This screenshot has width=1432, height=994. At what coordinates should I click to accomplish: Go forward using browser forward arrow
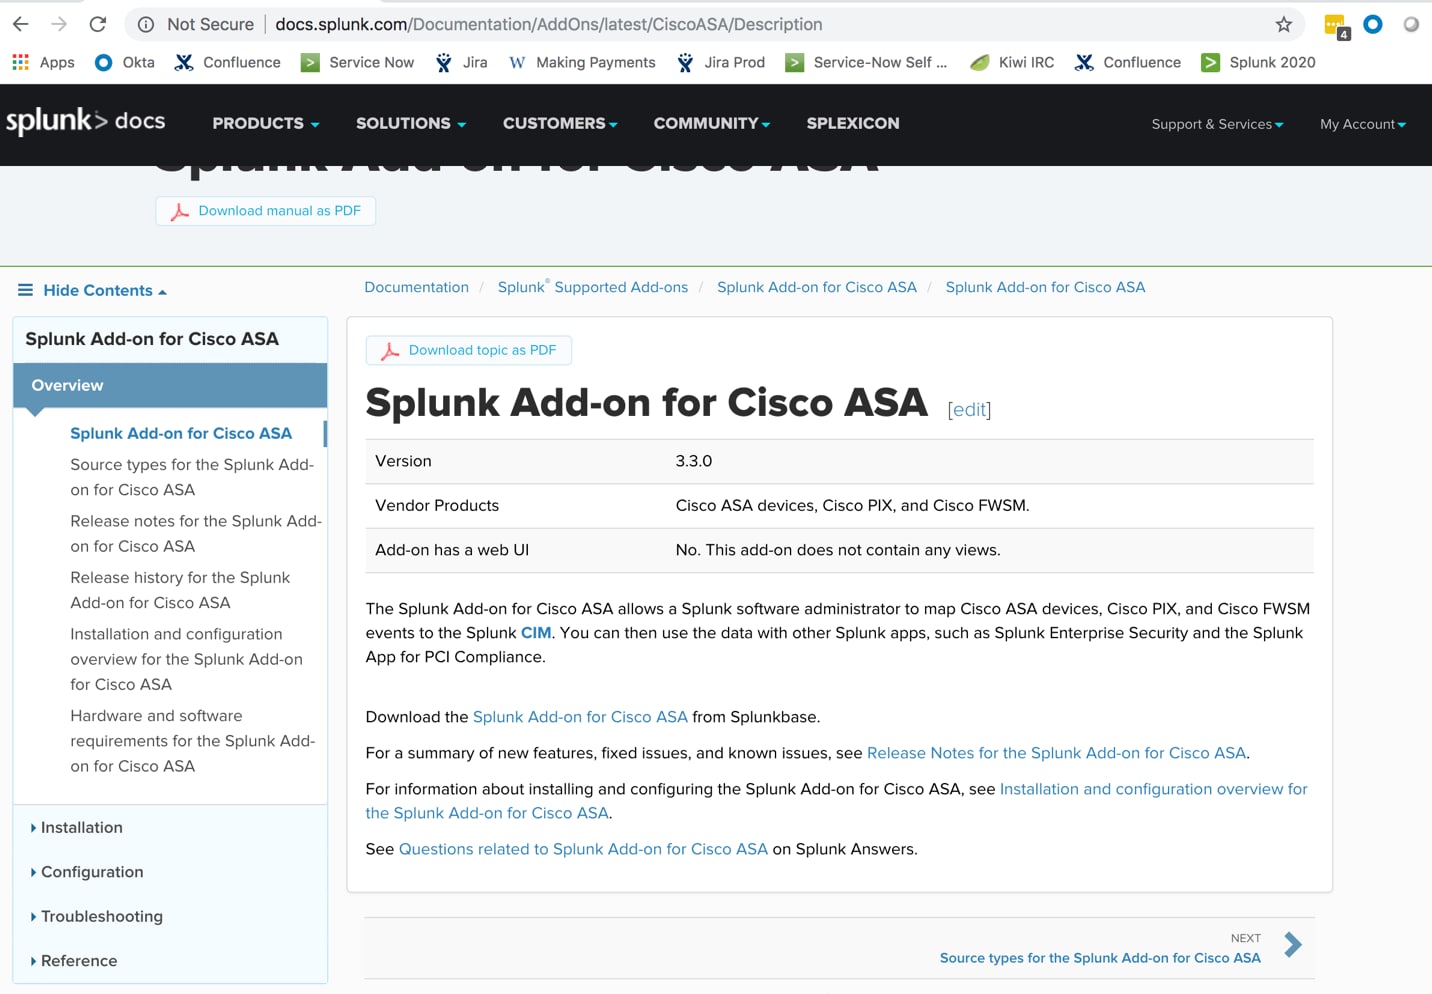[x=59, y=24]
